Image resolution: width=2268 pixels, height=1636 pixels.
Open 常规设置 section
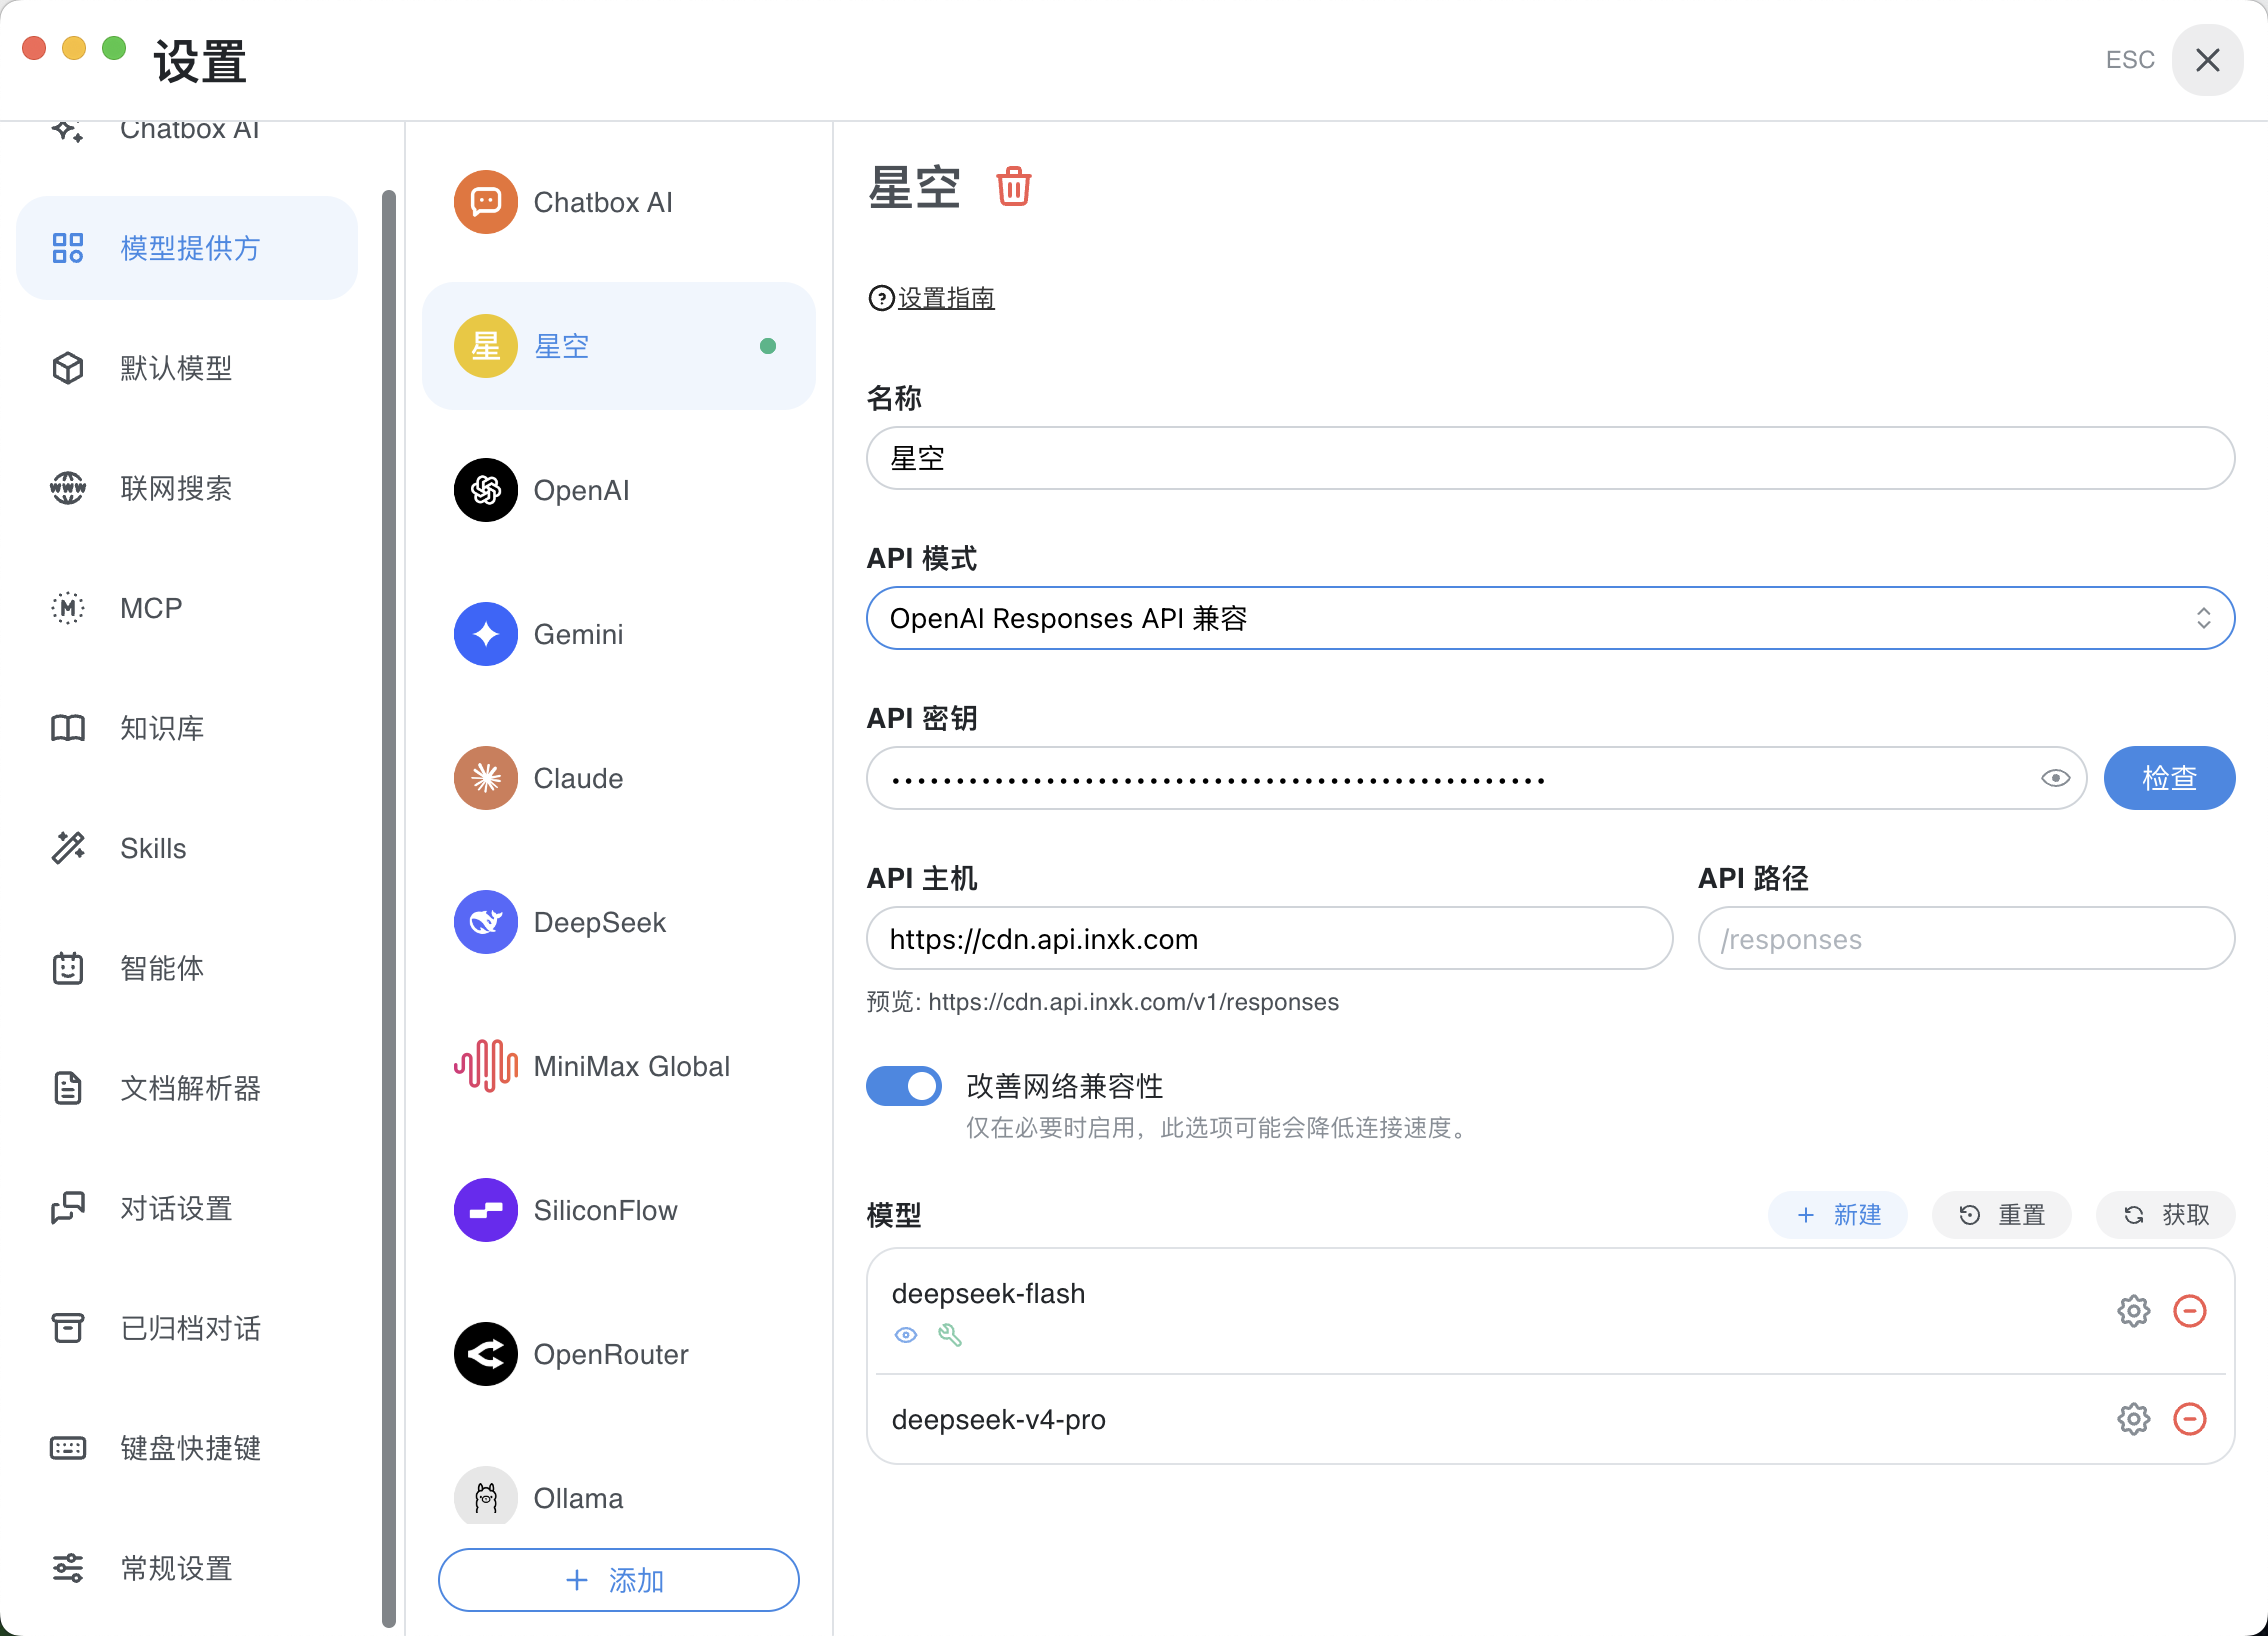187,1568
